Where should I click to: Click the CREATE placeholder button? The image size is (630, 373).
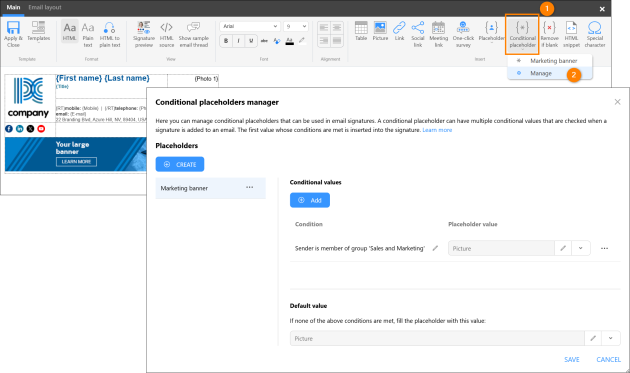coord(180,164)
